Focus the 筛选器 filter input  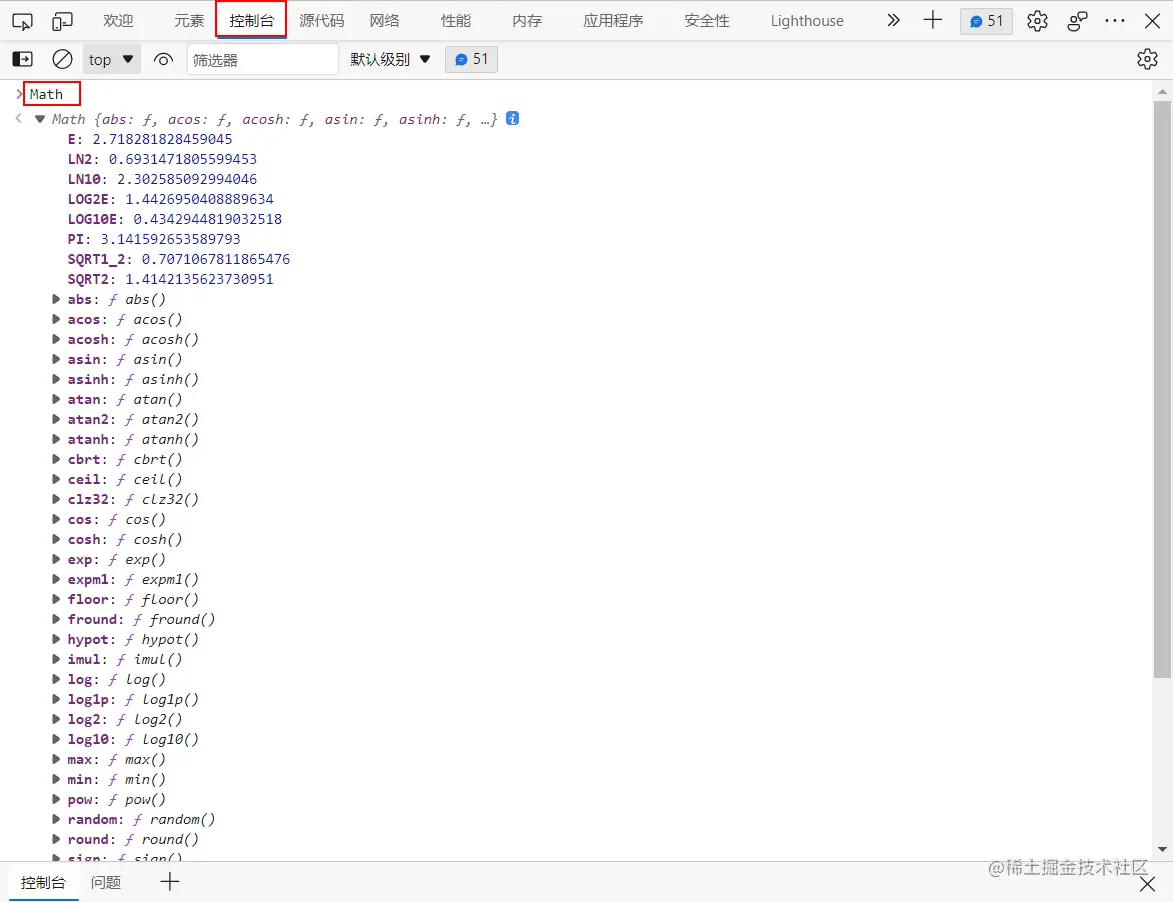pyautogui.click(x=263, y=59)
